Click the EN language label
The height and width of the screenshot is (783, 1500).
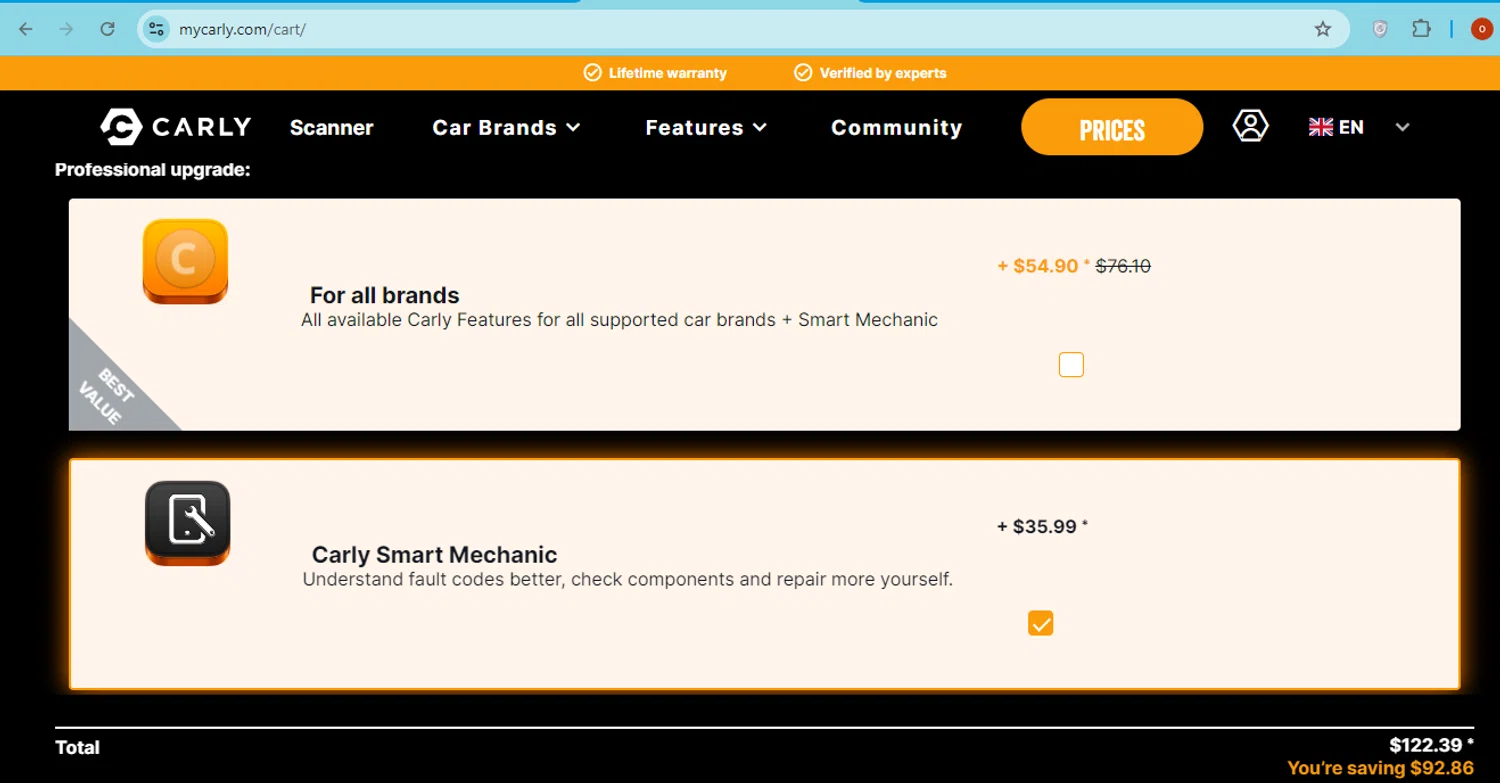click(1351, 127)
